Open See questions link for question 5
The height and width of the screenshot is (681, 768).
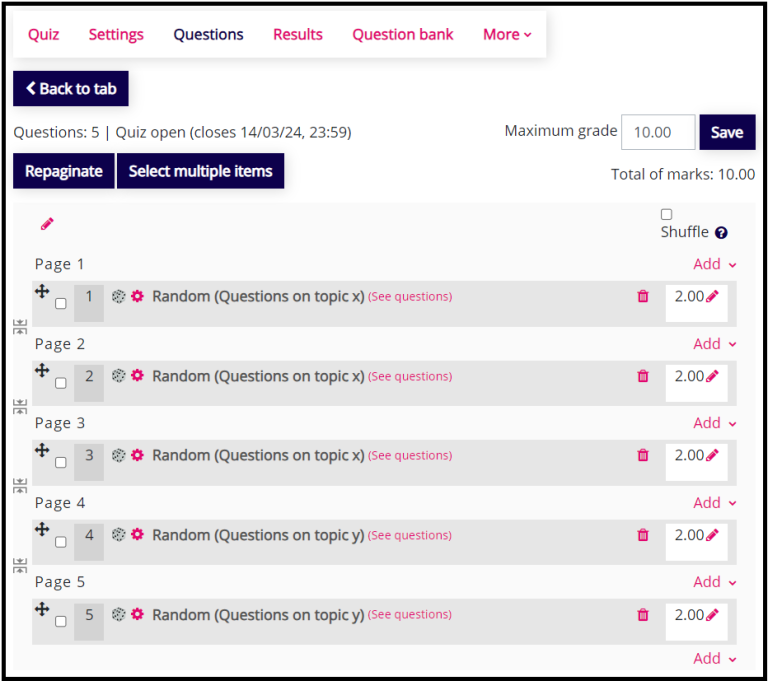pos(410,614)
